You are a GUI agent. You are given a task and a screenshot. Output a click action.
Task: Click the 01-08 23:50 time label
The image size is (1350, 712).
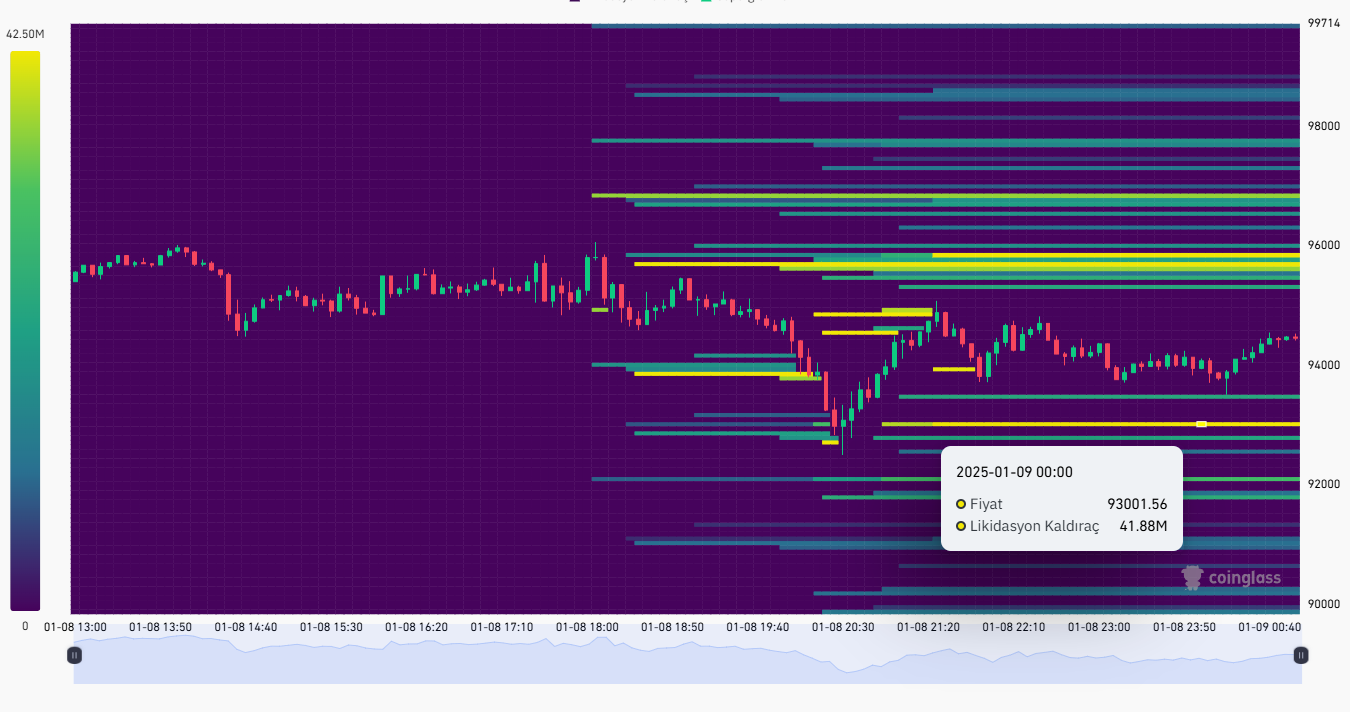(1184, 627)
